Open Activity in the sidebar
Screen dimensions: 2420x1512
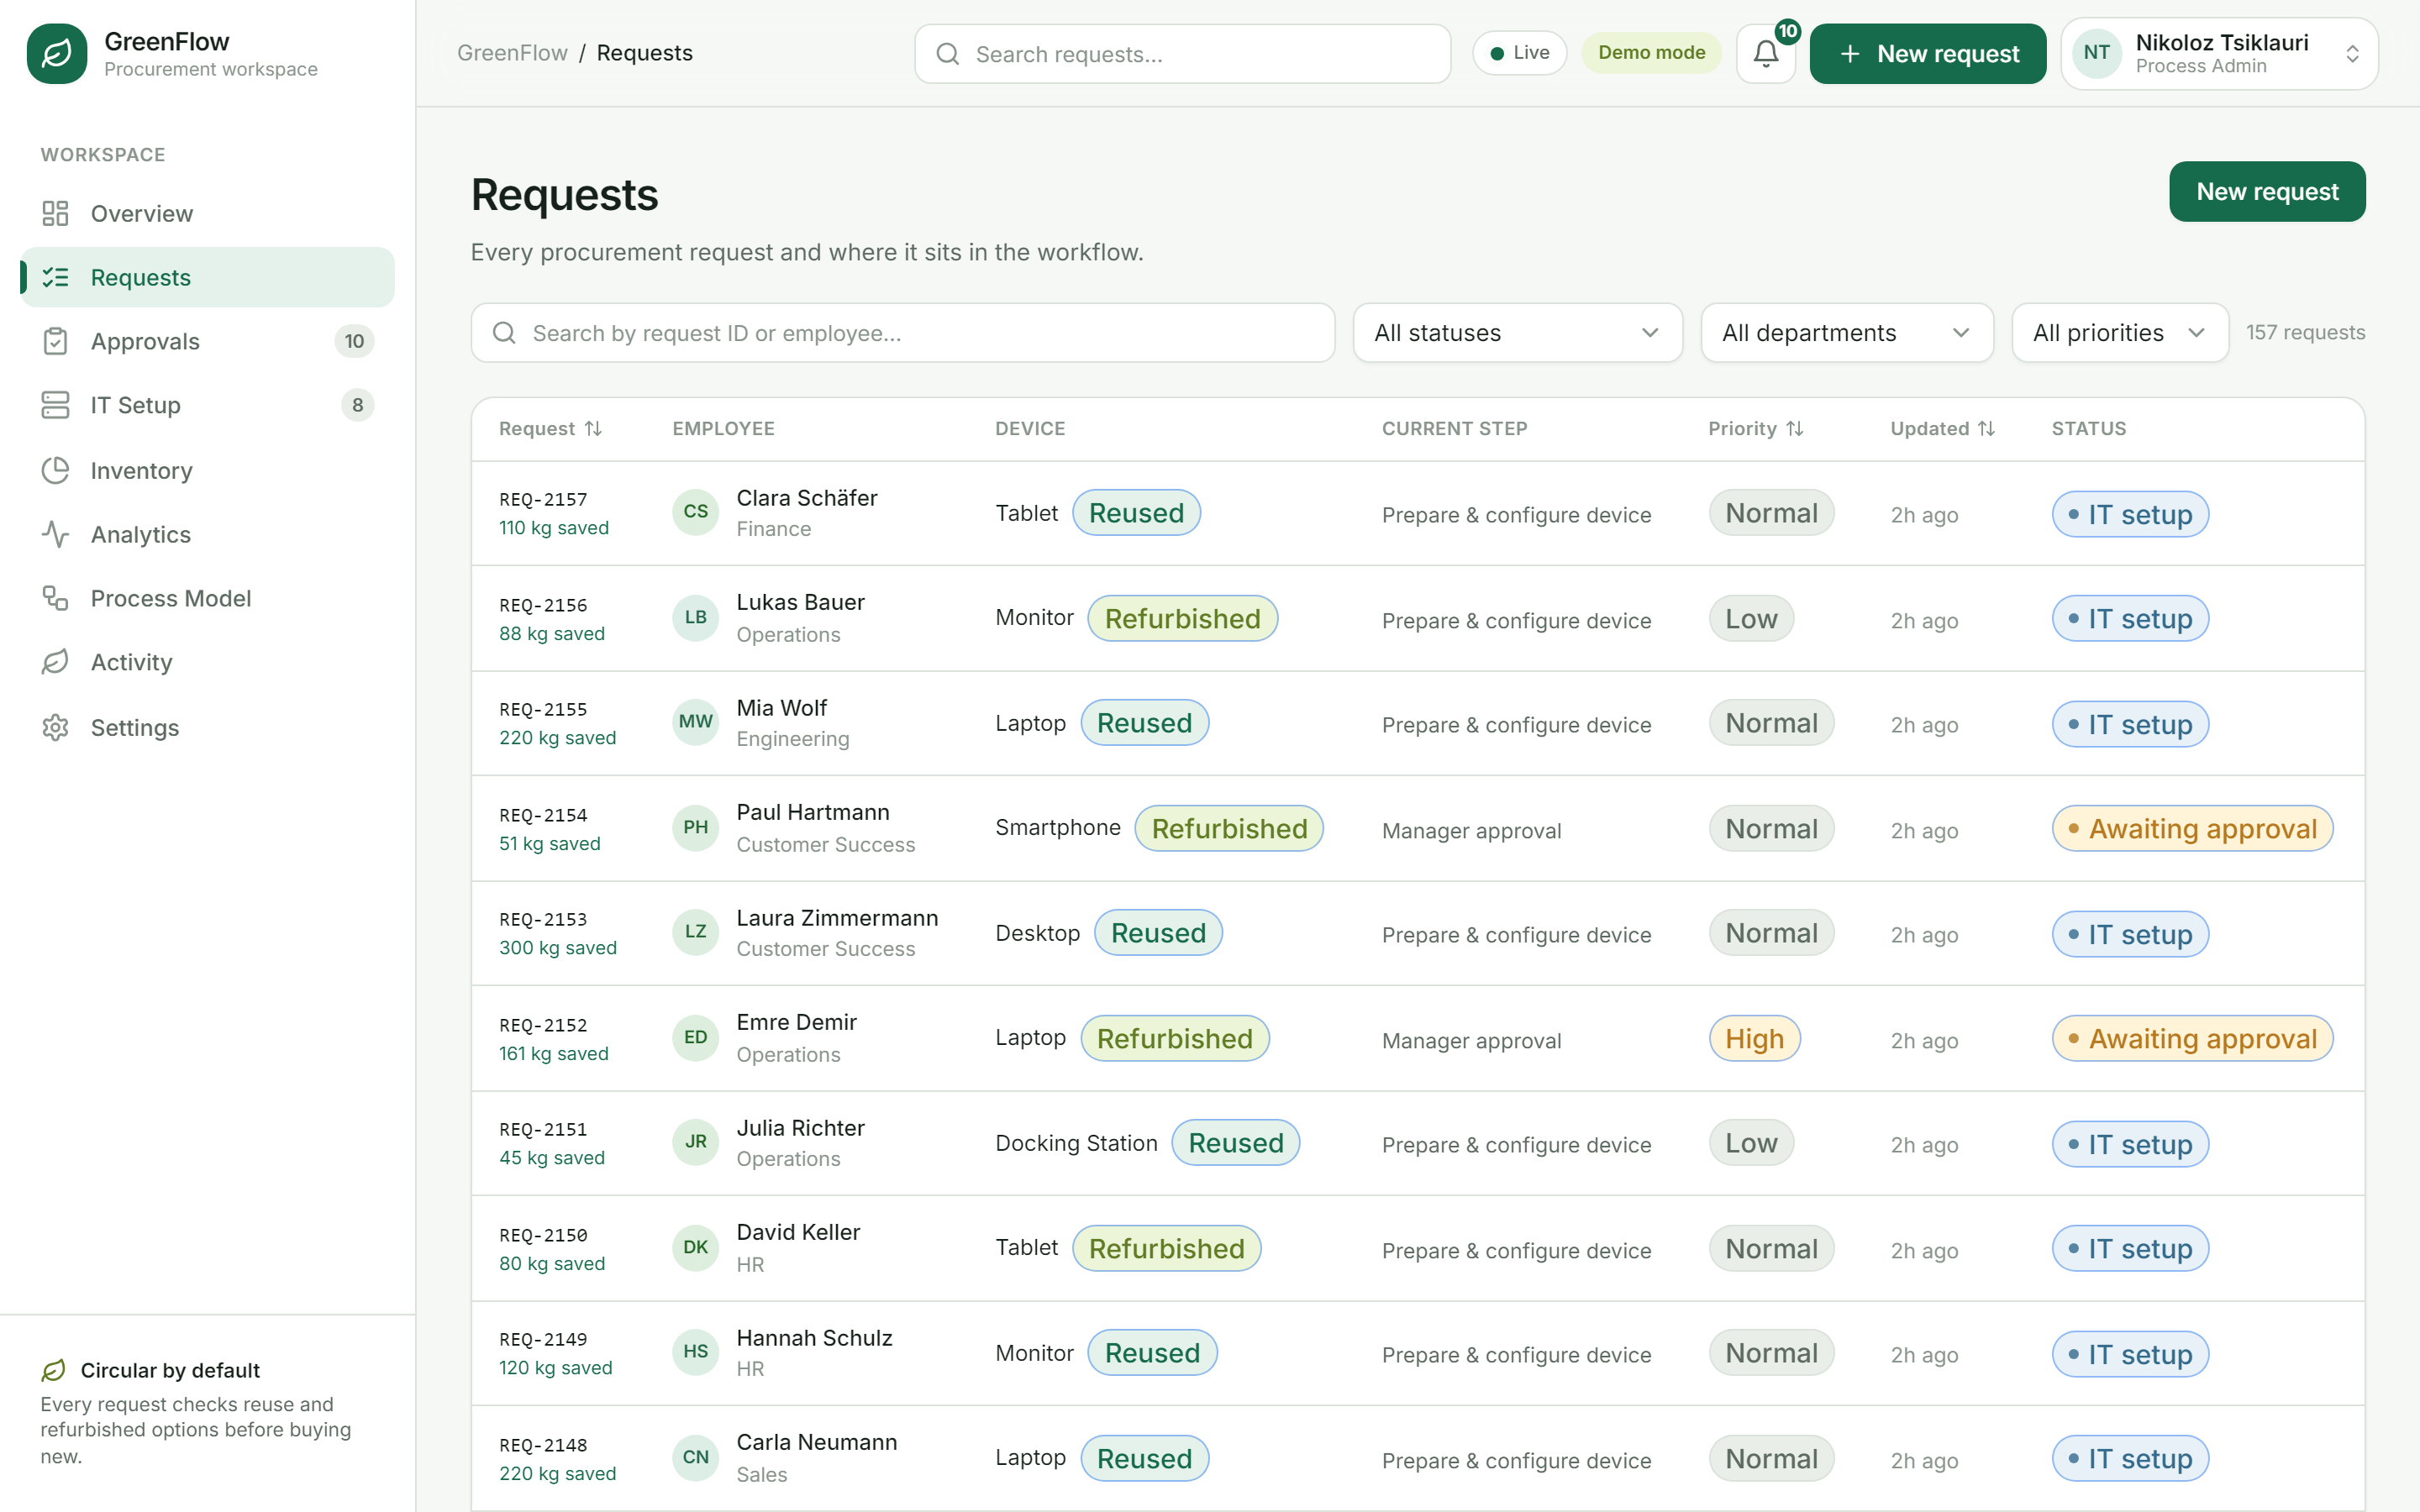coord(207,662)
